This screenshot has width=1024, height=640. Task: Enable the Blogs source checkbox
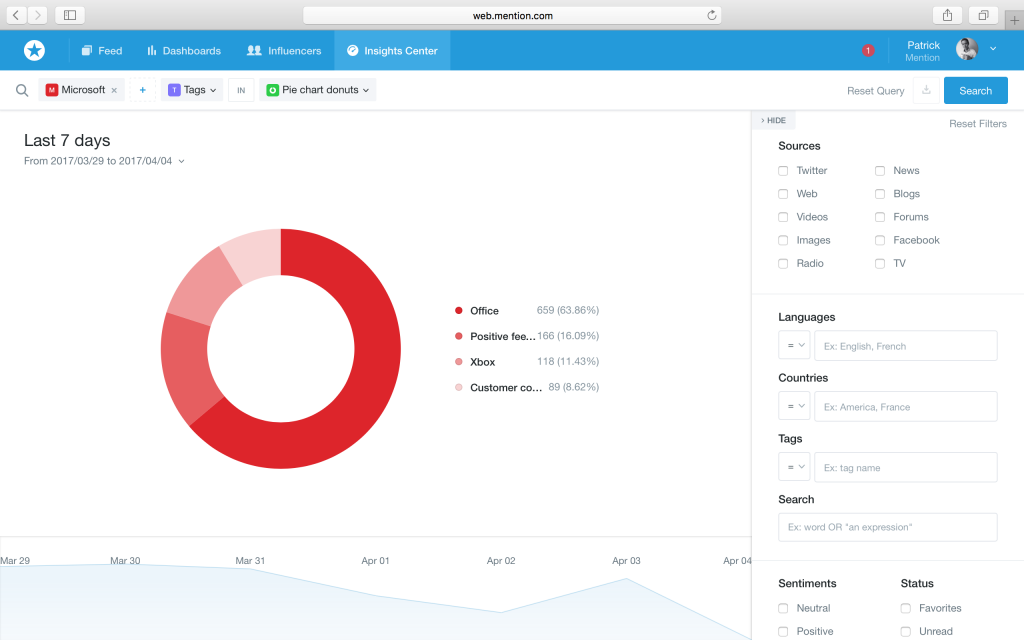tap(880, 194)
